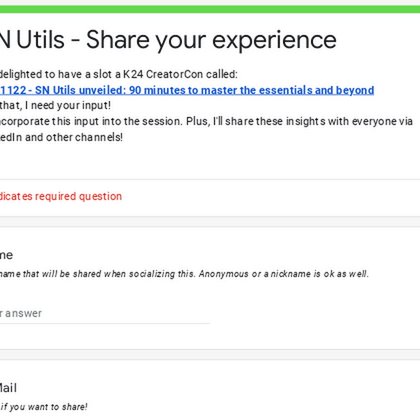Select the Name question heading

6,255
